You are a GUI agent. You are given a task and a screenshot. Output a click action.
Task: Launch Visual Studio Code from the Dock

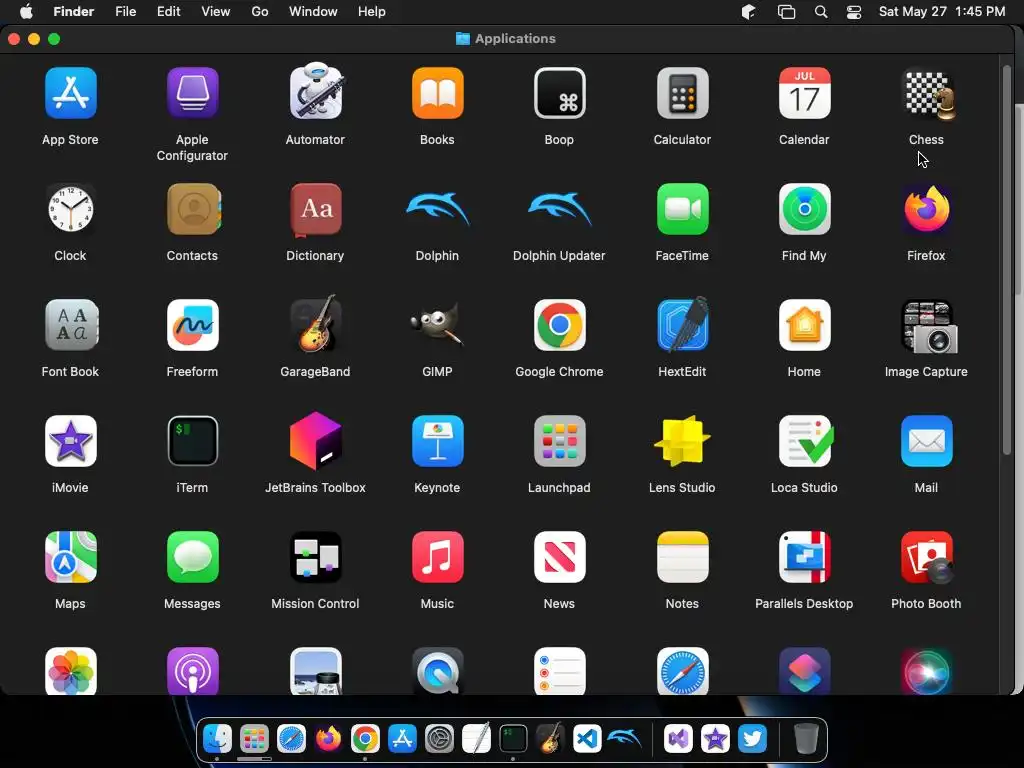coord(587,739)
